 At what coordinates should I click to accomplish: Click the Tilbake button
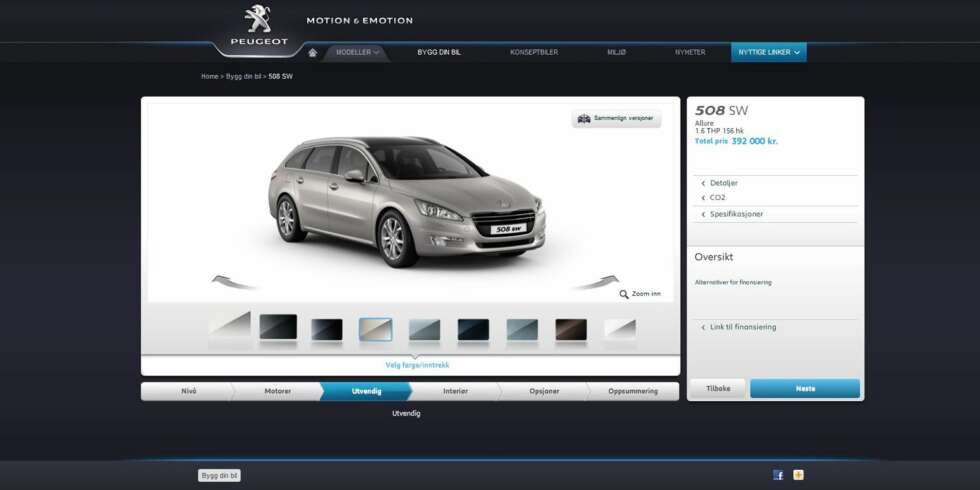pyautogui.click(x=718, y=388)
